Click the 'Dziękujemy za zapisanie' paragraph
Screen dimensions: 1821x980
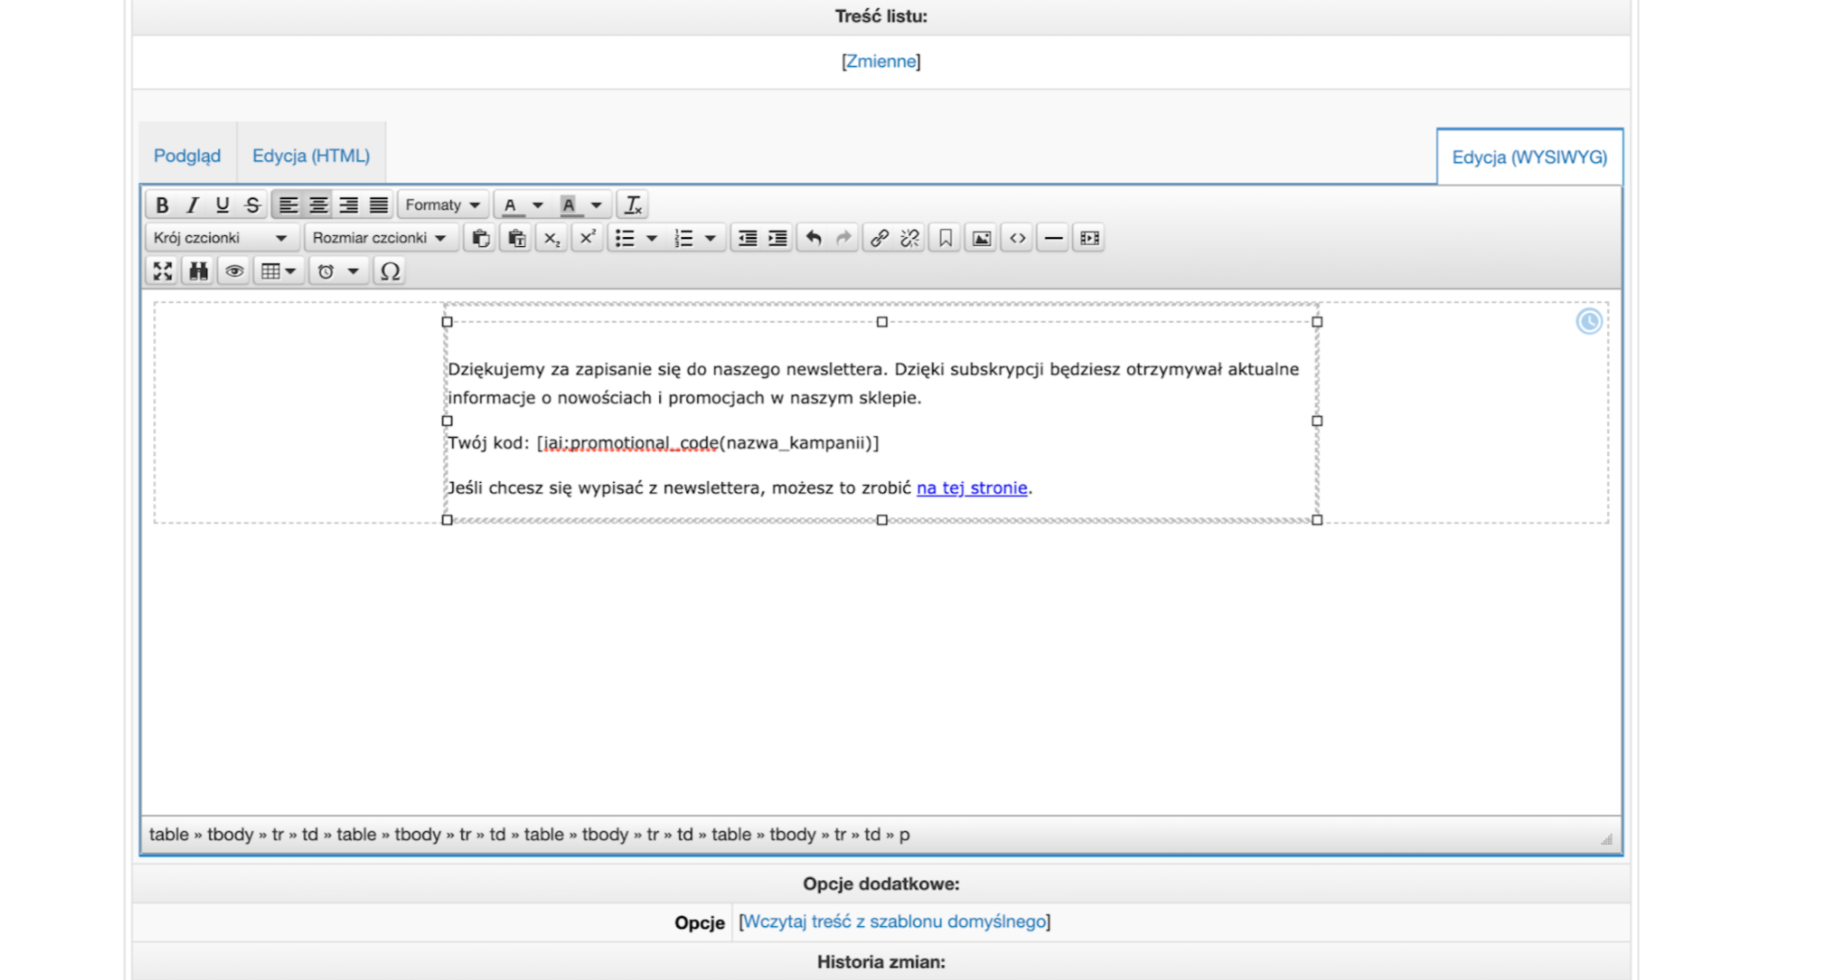(x=873, y=383)
